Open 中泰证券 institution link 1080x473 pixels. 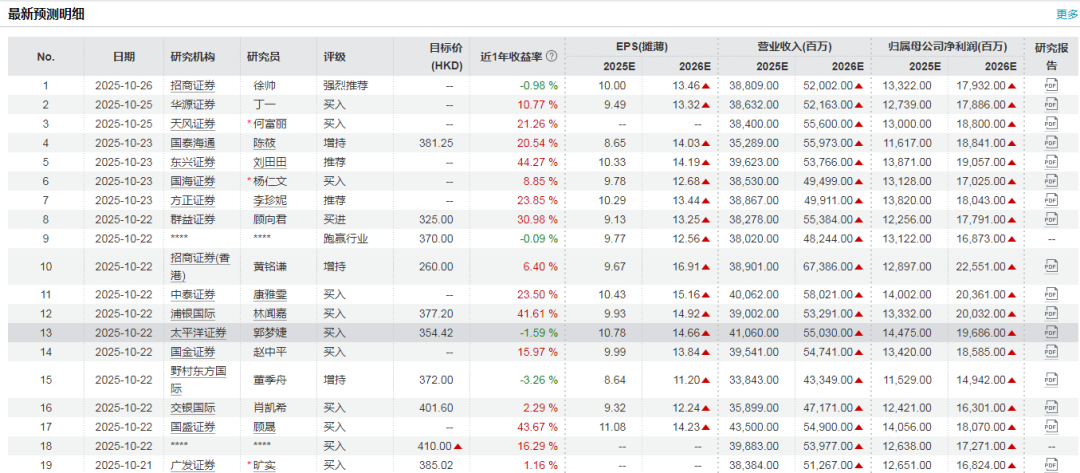click(192, 295)
